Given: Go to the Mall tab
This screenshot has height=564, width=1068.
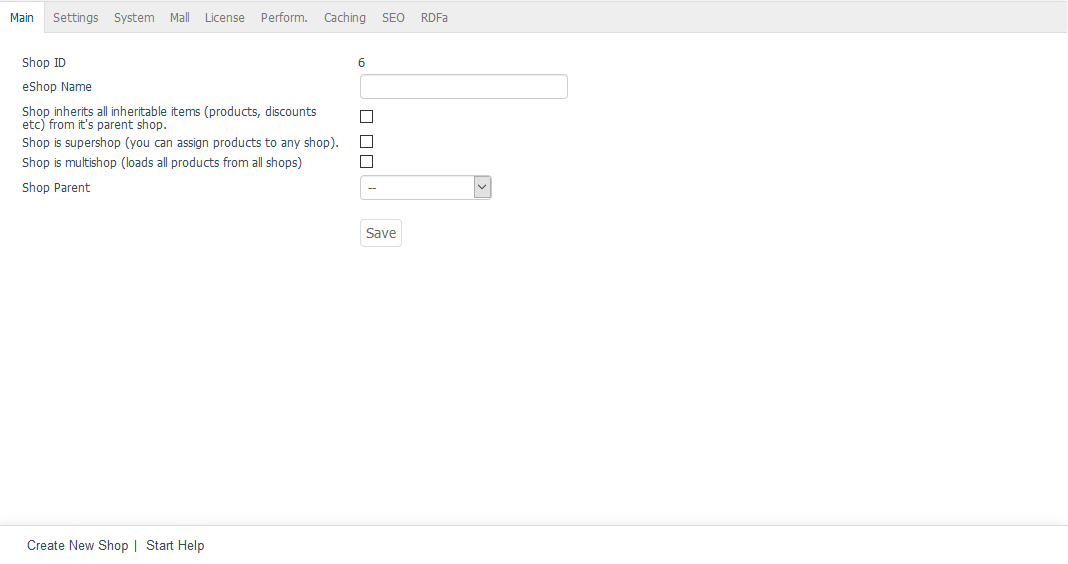Looking at the screenshot, I should (180, 18).
